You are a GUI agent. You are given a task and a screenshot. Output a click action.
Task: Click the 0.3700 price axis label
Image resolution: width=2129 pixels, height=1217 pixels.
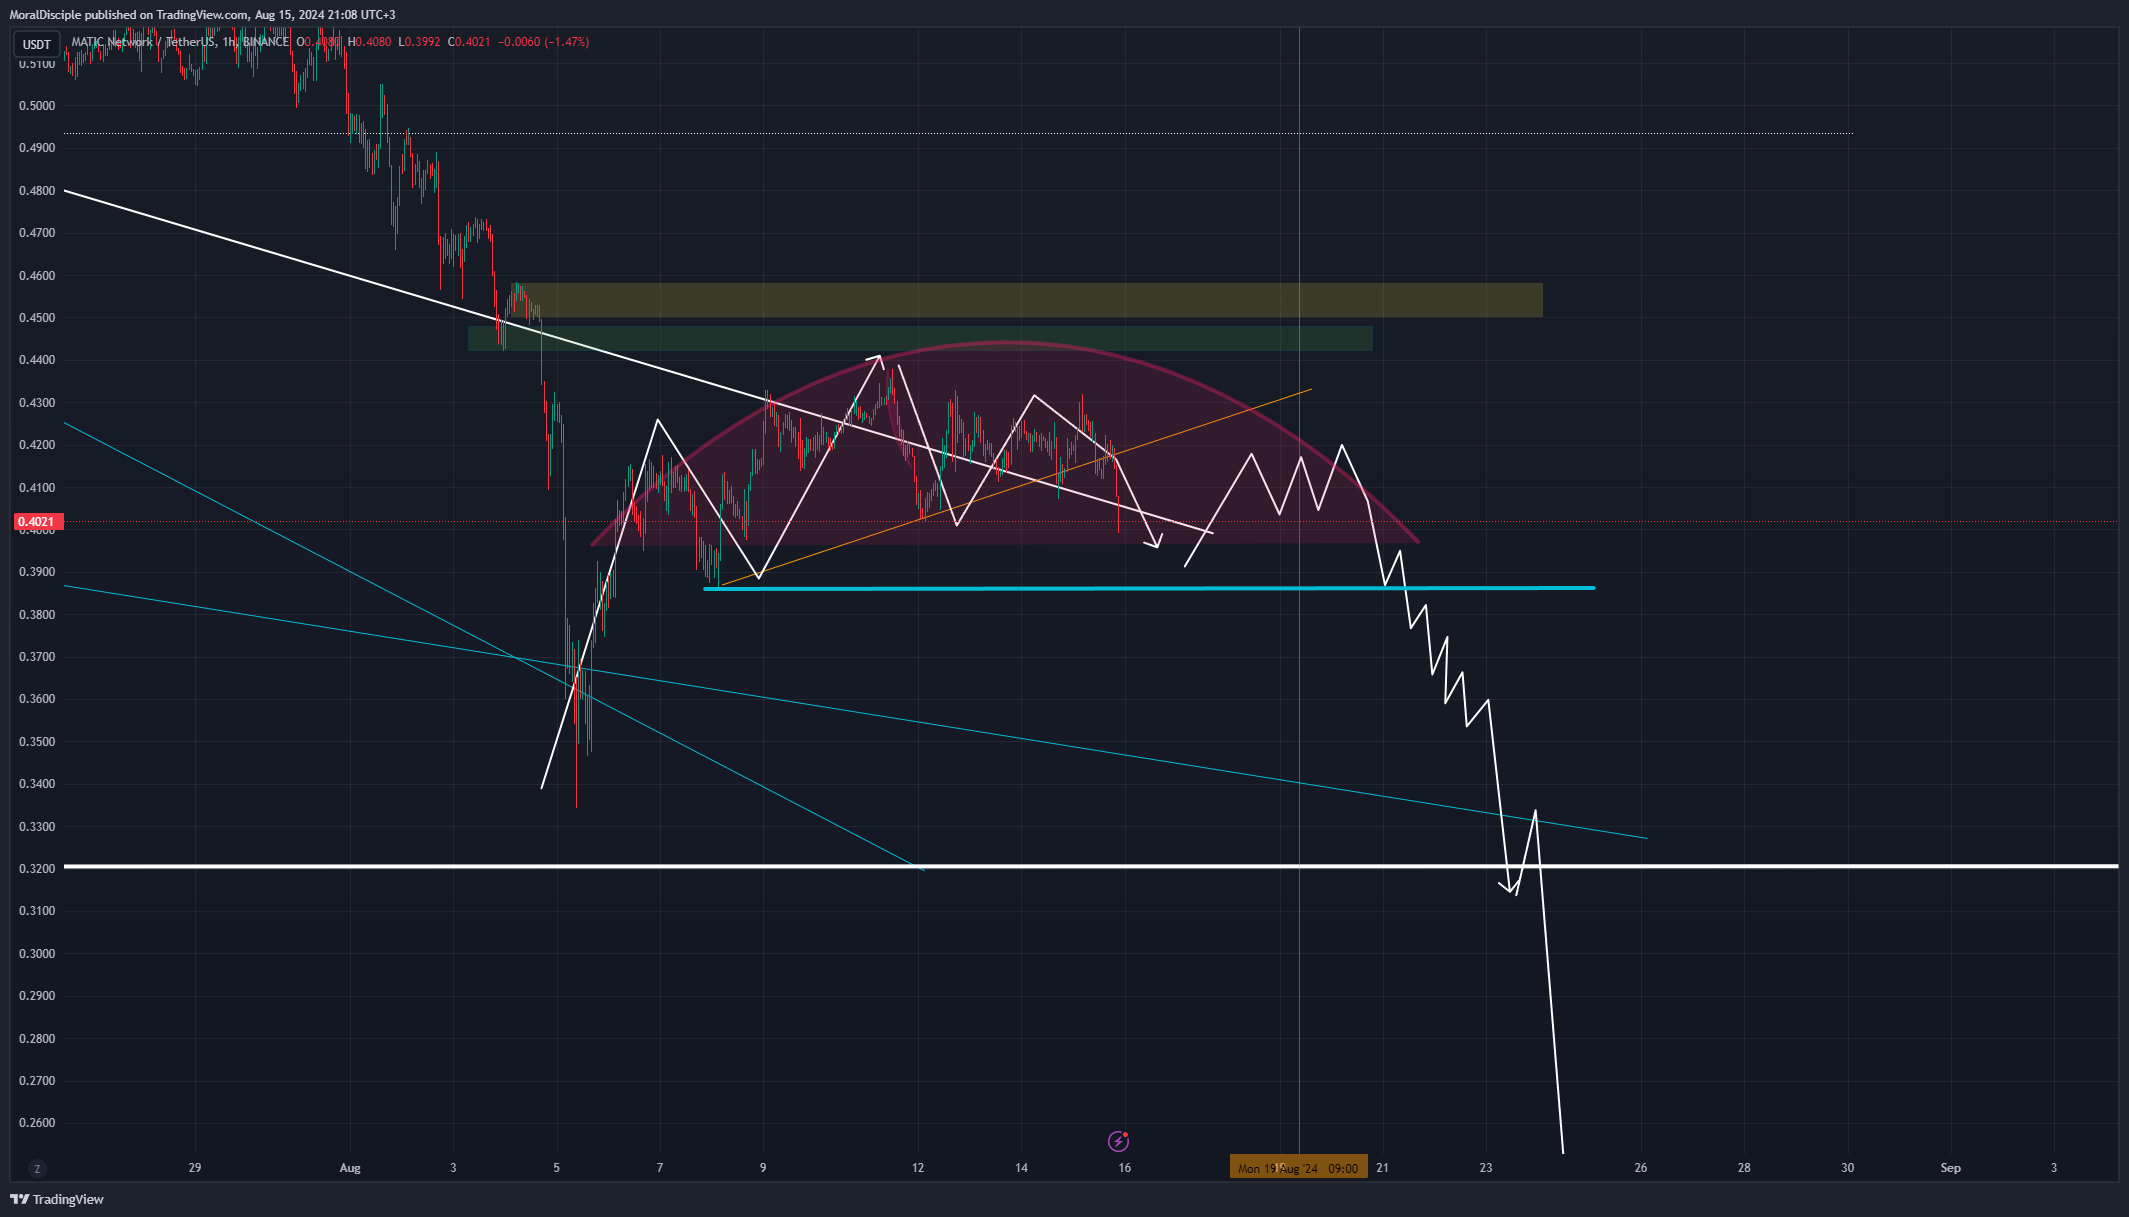(37, 657)
